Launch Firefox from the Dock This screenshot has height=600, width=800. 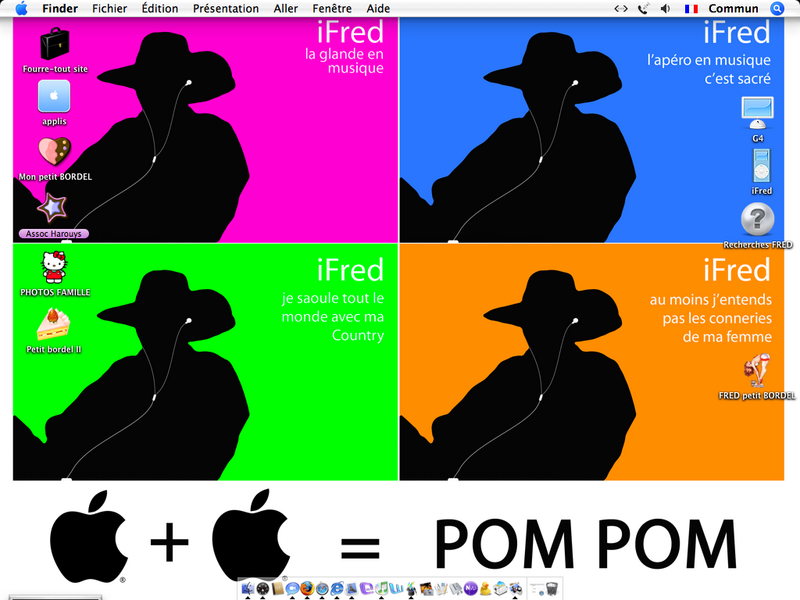point(307,588)
